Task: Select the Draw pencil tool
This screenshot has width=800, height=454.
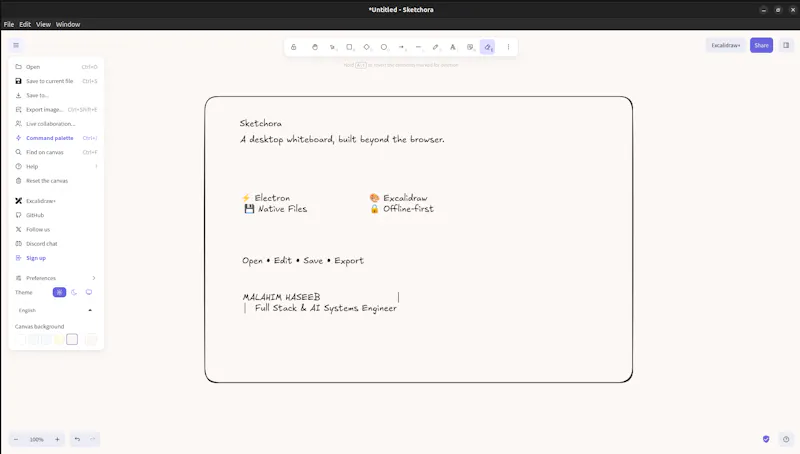Action: tap(436, 47)
